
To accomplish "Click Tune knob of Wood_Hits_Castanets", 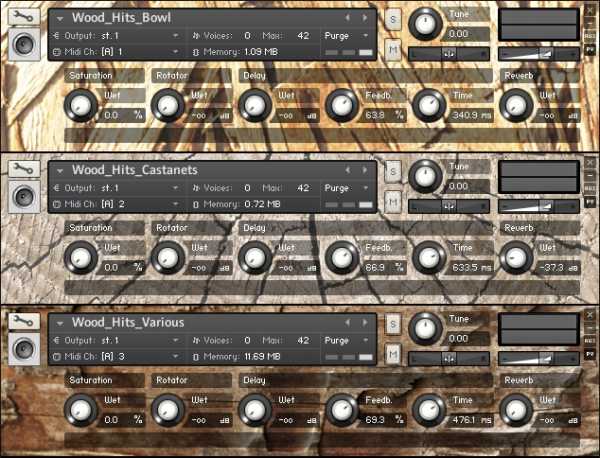I will click(425, 176).
